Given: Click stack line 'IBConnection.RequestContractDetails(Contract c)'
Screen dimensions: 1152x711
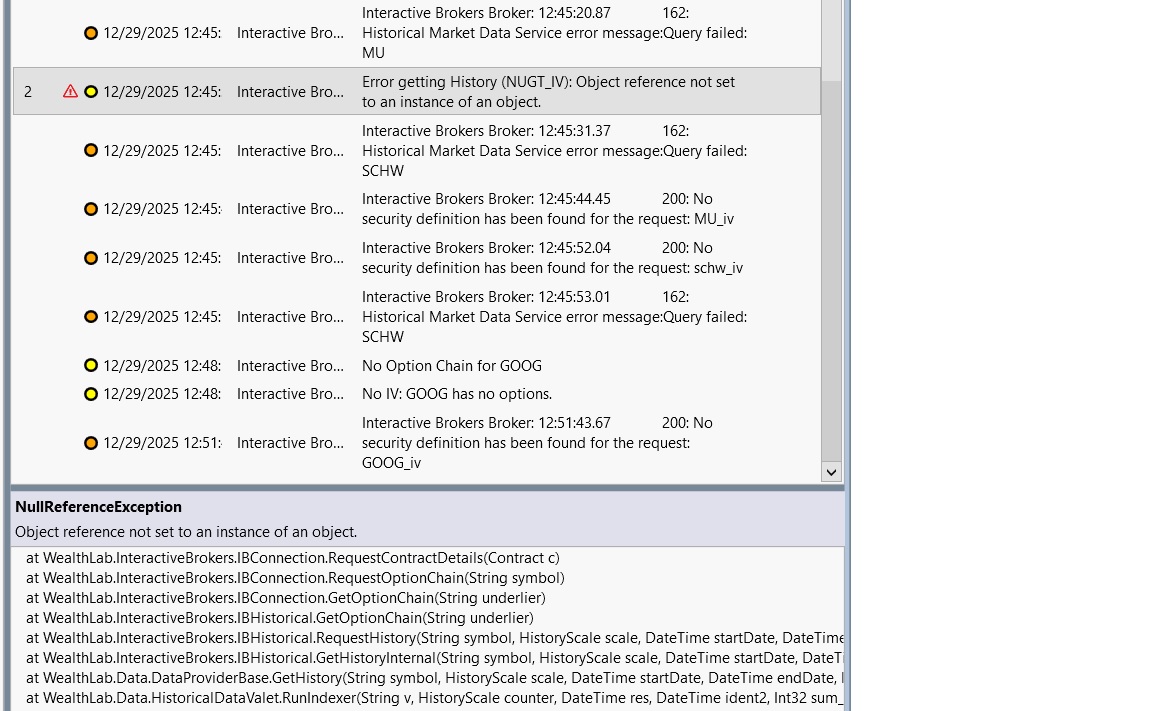Looking at the screenshot, I should [x=292, y=558].
